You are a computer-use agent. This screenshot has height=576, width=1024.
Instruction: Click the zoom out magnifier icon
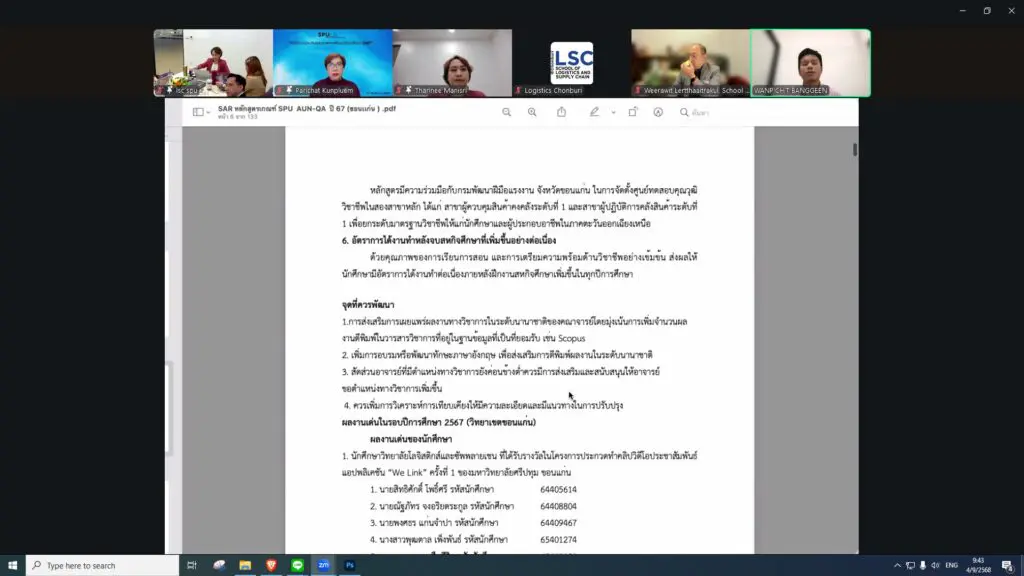tap(507, 112)
